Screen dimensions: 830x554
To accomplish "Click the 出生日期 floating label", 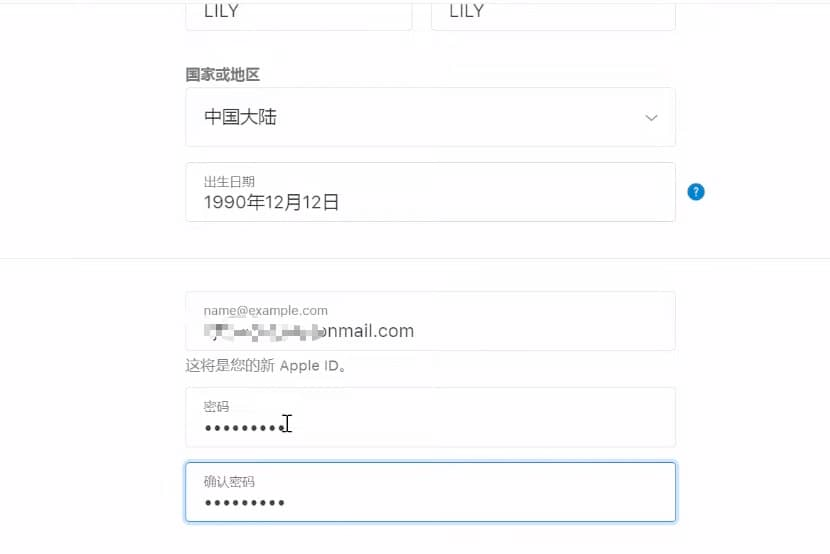I will coord(229,181).
